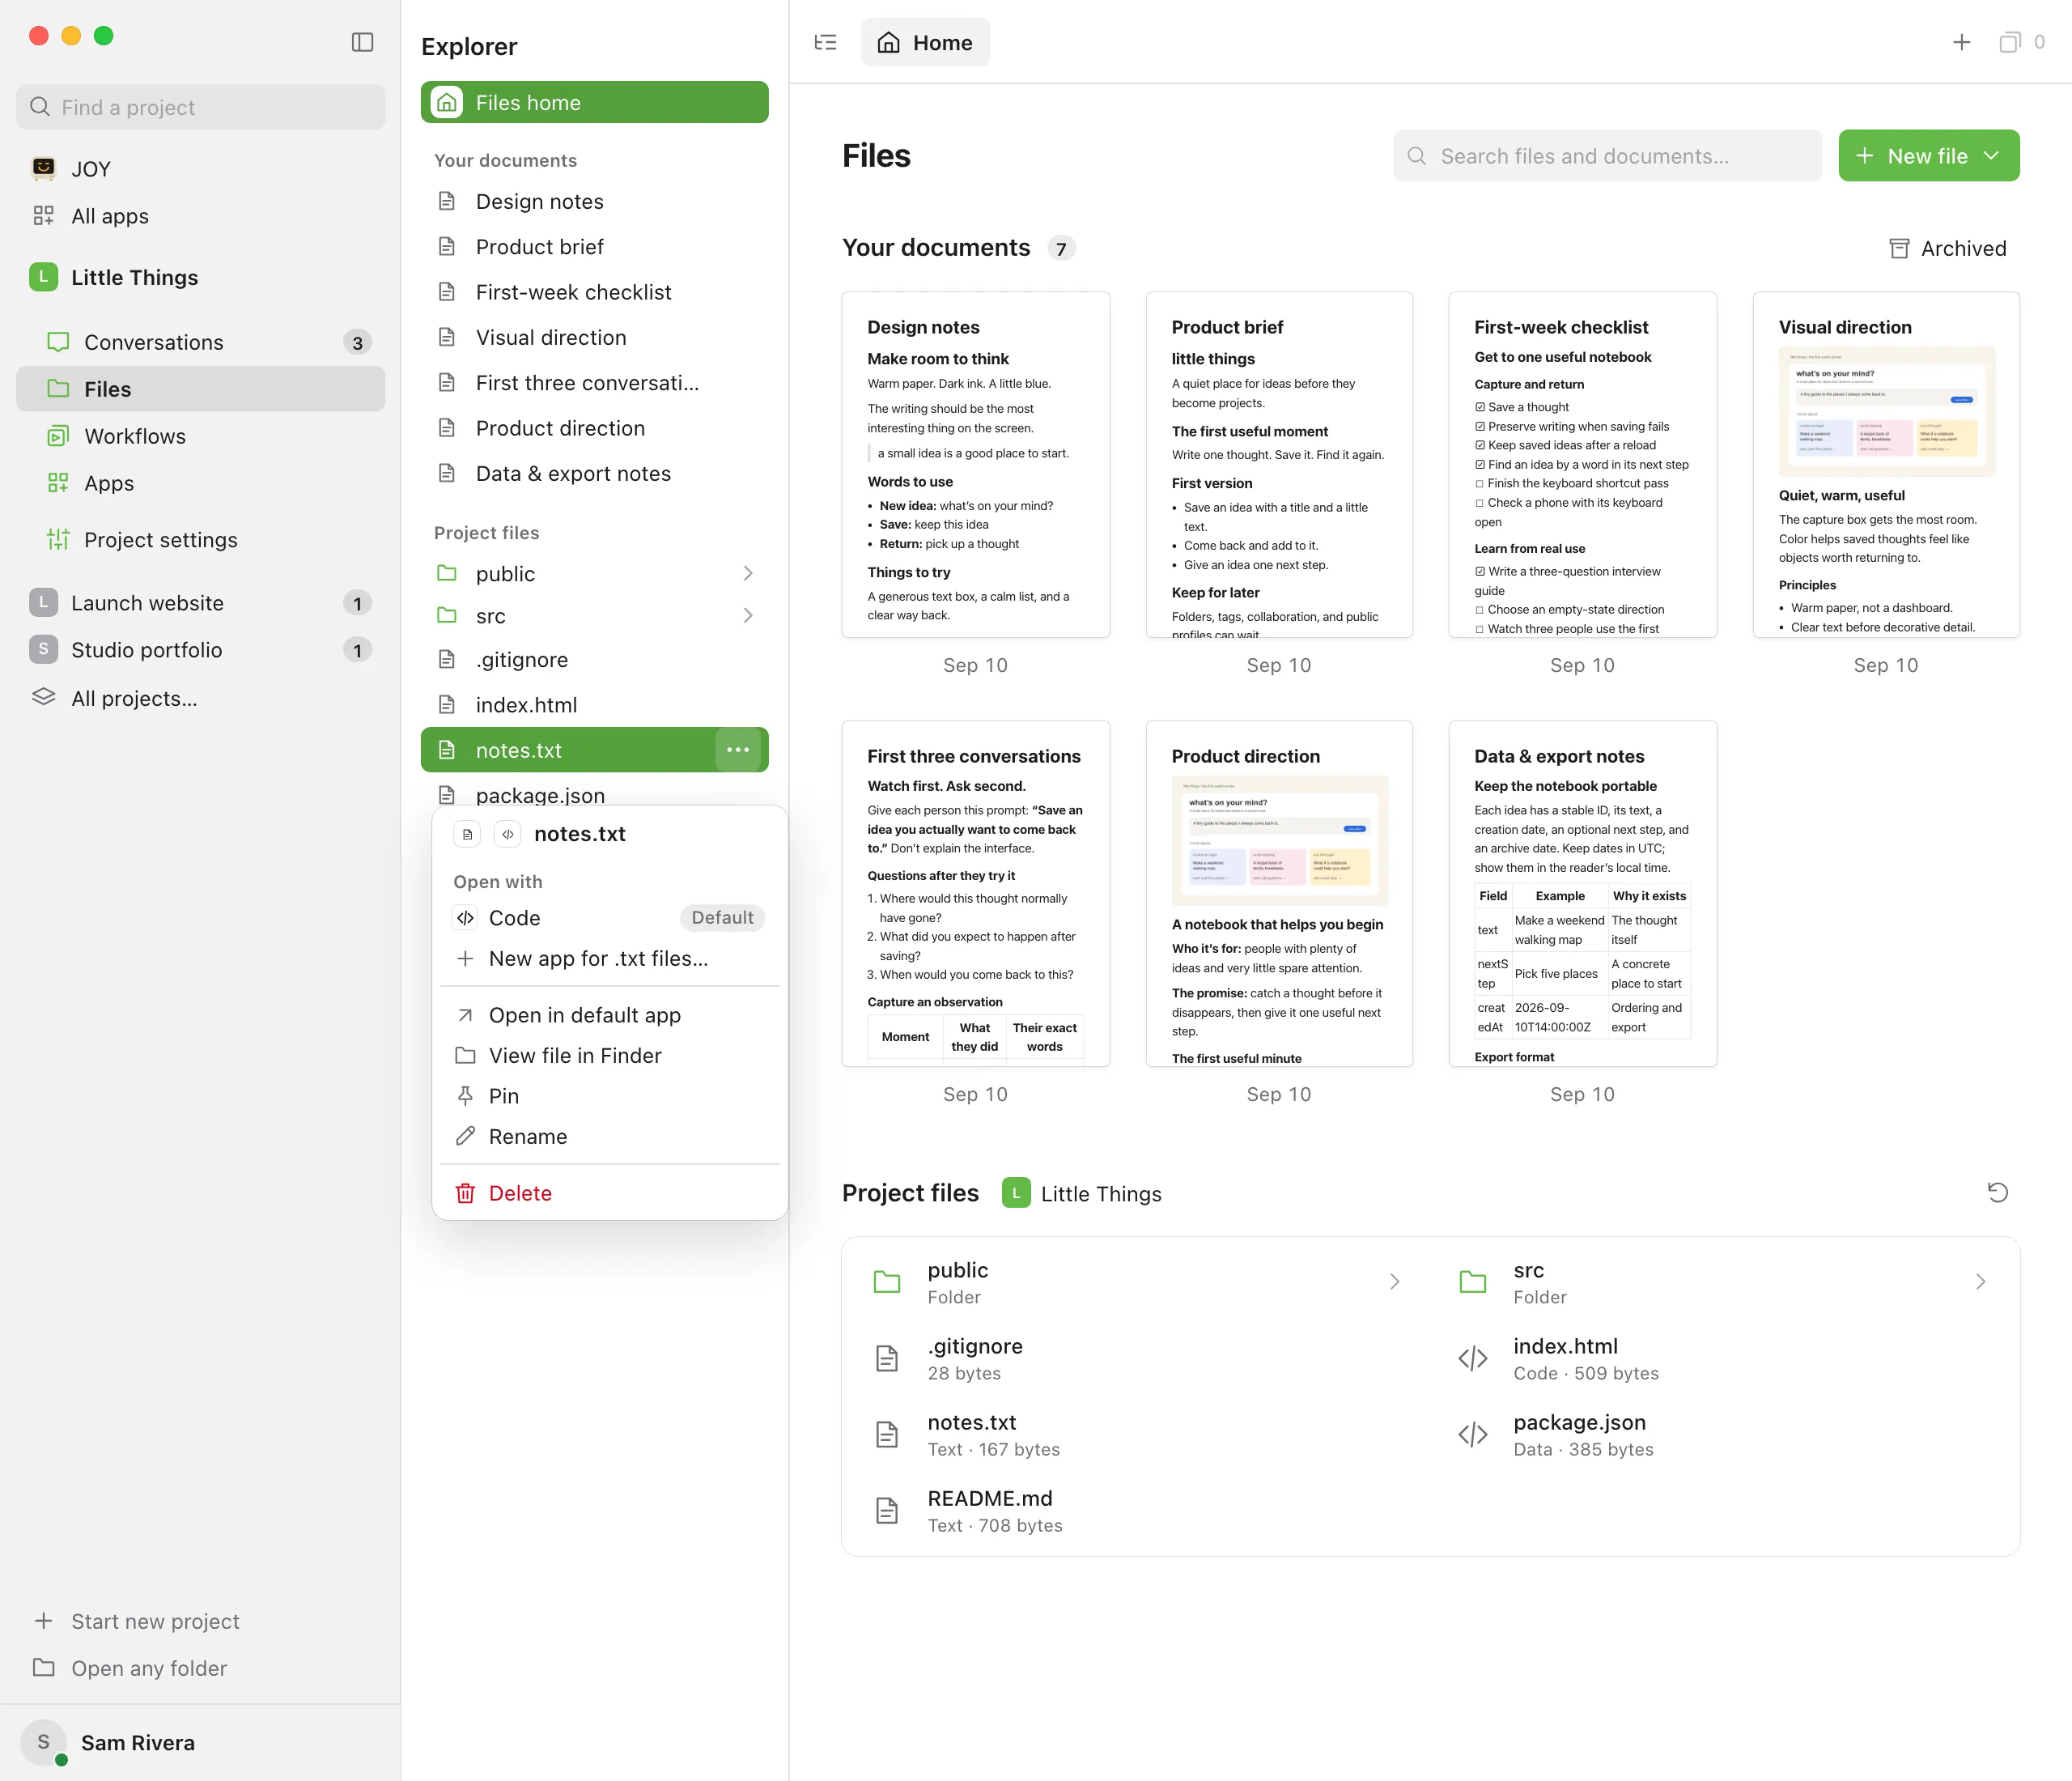Viewport: 2072px width, 1781px height.
Task: Open the Launch website project
Action: [200, 603]
